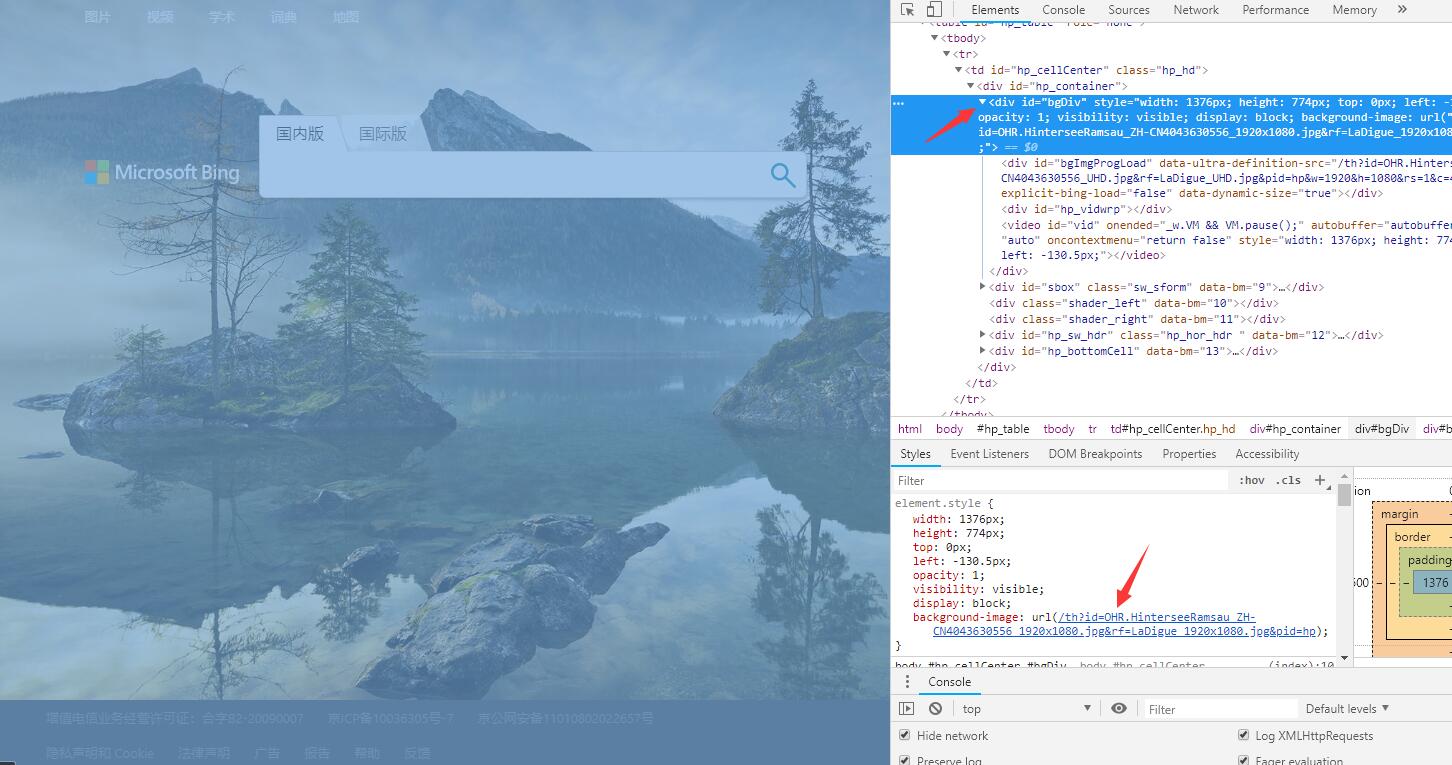1452x765 pixels.
Task: Open the Accessibility sub-tab
Action: tap(1267, 453)
